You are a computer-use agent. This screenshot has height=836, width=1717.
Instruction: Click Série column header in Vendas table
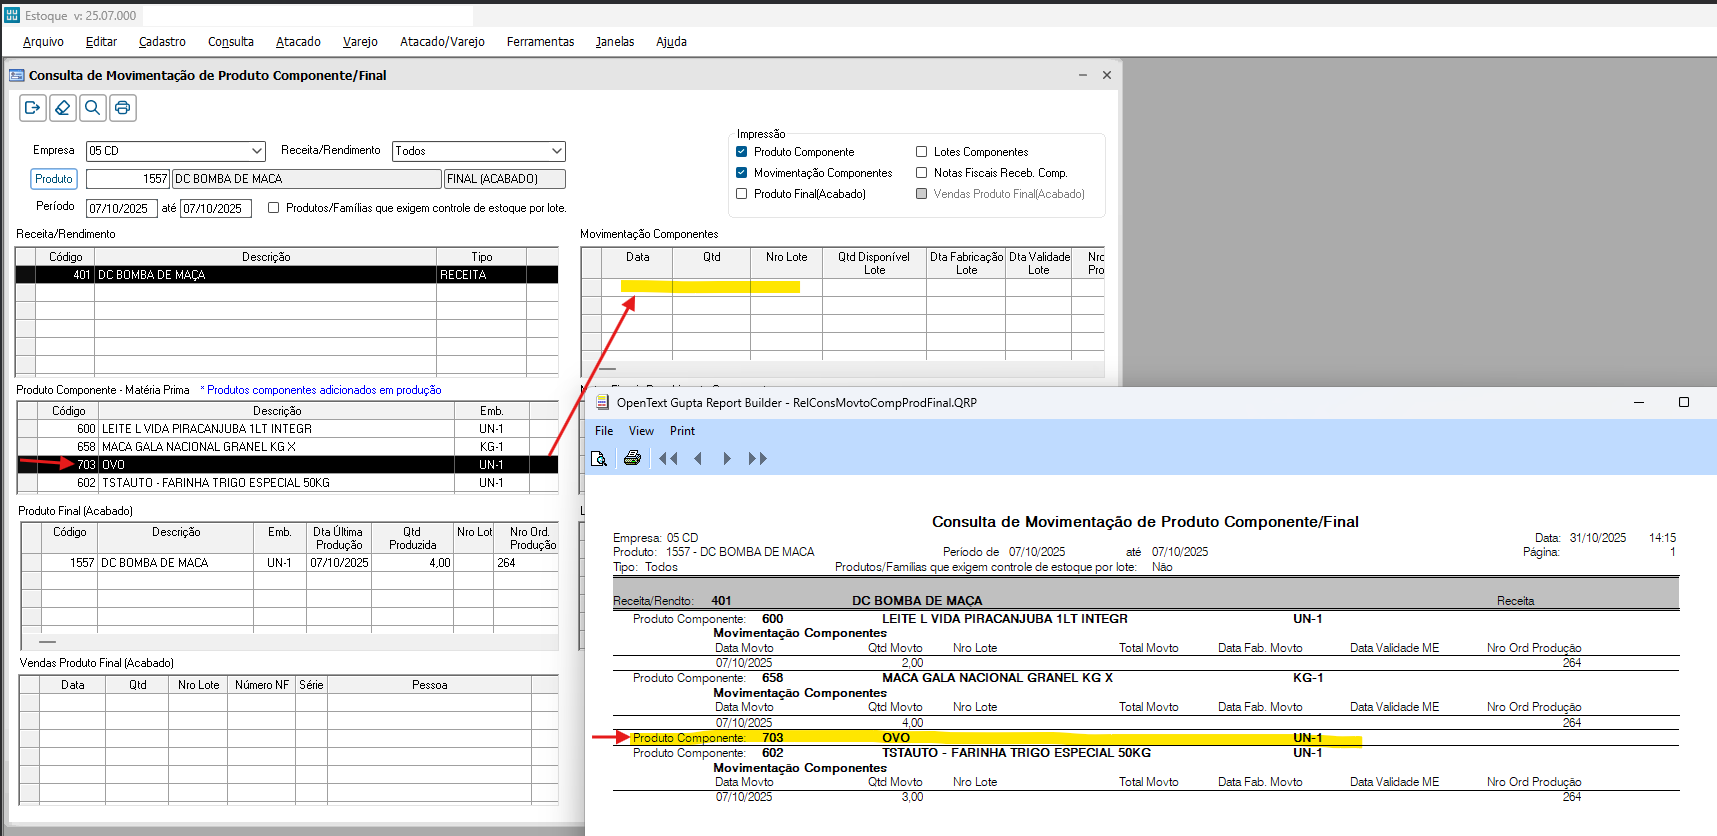point(312,685)
